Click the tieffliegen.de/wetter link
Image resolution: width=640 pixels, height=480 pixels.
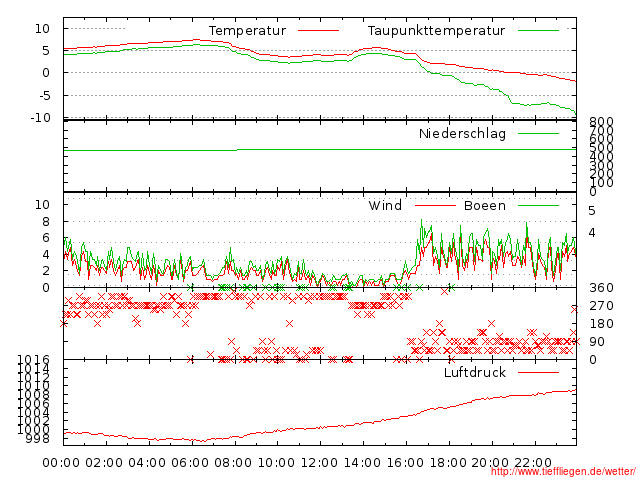pyautogui.click(x=563, y=472)
